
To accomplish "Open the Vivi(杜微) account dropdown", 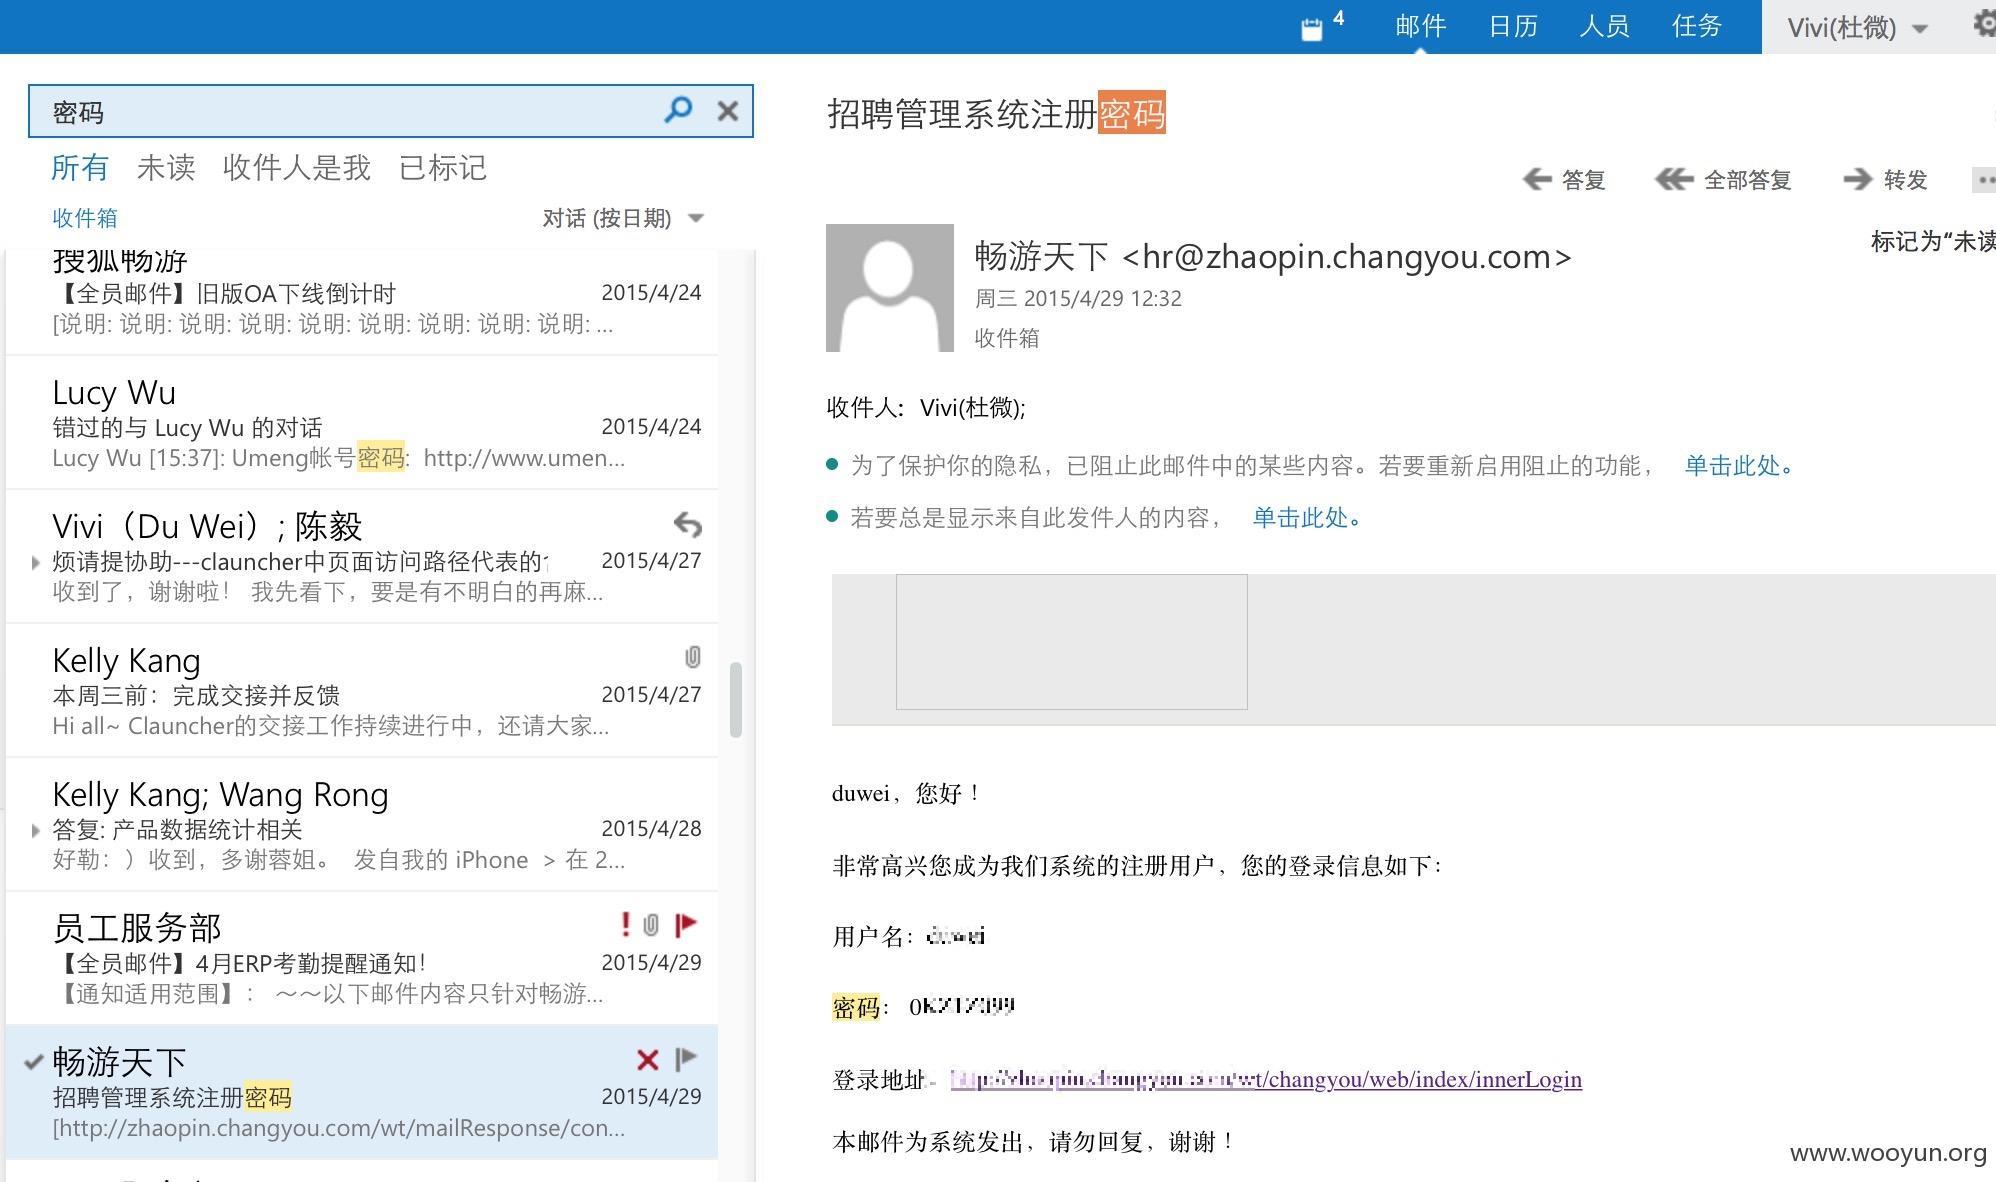I will [x=1857, y=27].
